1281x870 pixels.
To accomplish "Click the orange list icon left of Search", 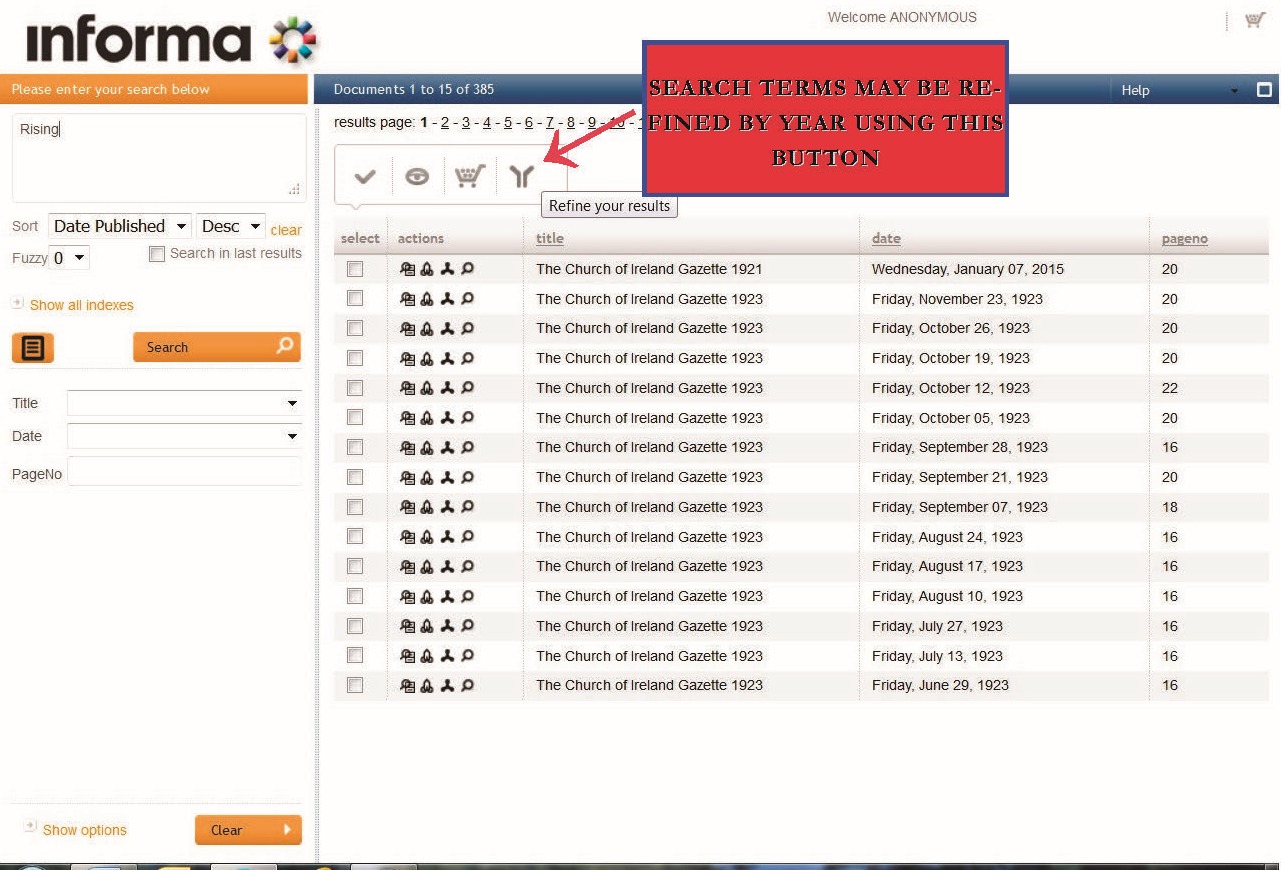I will point(33,348).
